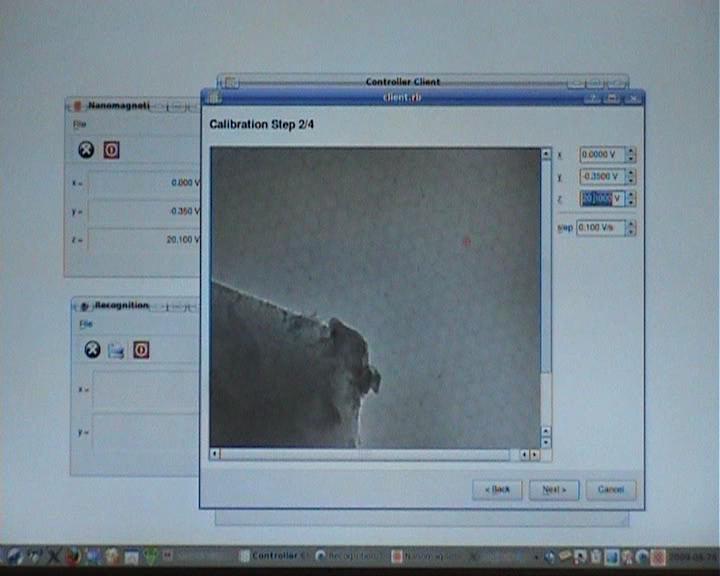Click the y voltage field showing -0.3500 V
720x576 pixels.
click(602, 176)
